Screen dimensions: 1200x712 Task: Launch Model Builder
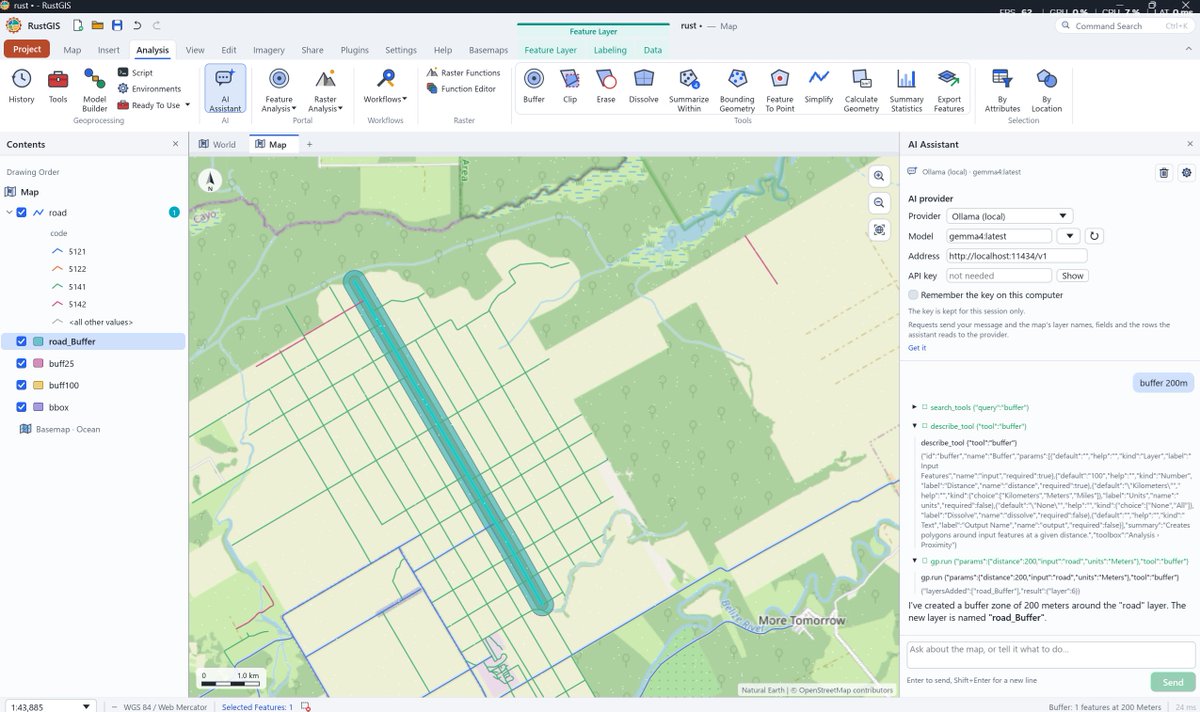94,90
